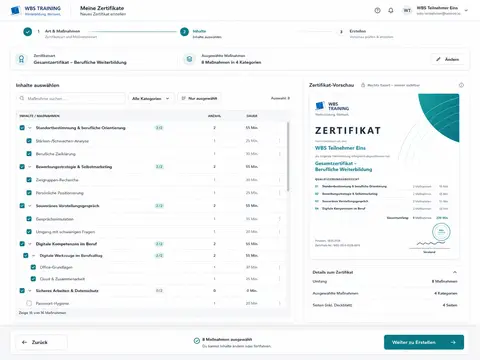Open row menu for Cloud & Zusammenarbeit
Viewport: 480px width, 360px height.
tap(279, 279)
